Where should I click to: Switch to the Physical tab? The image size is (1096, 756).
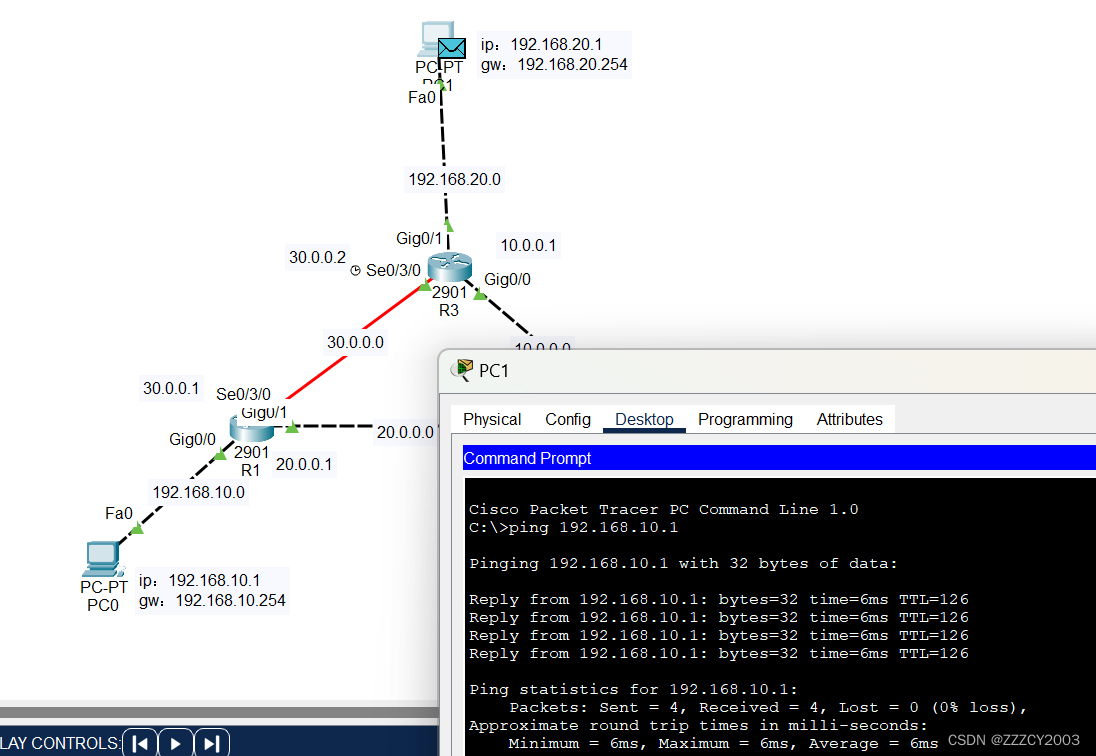[491, 419]
